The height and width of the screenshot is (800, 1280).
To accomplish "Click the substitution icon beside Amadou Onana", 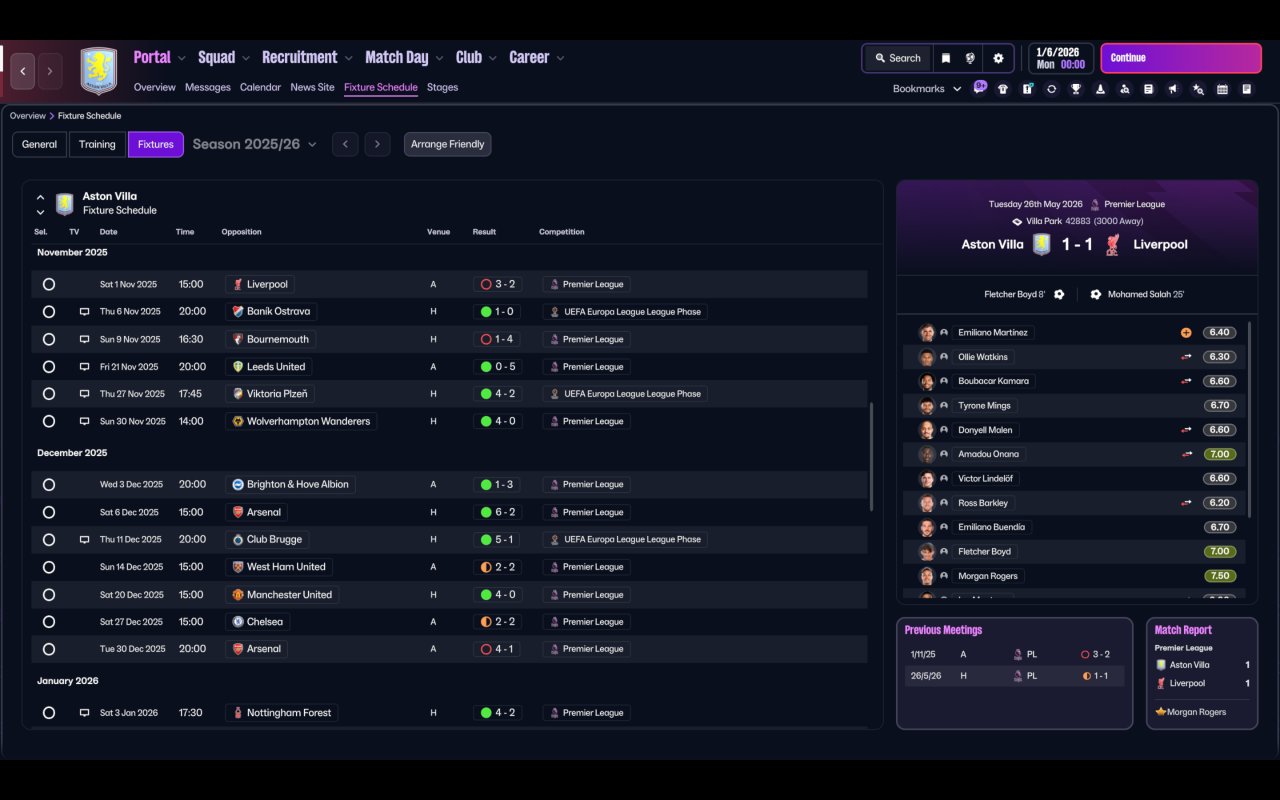I will (1186, 454).
